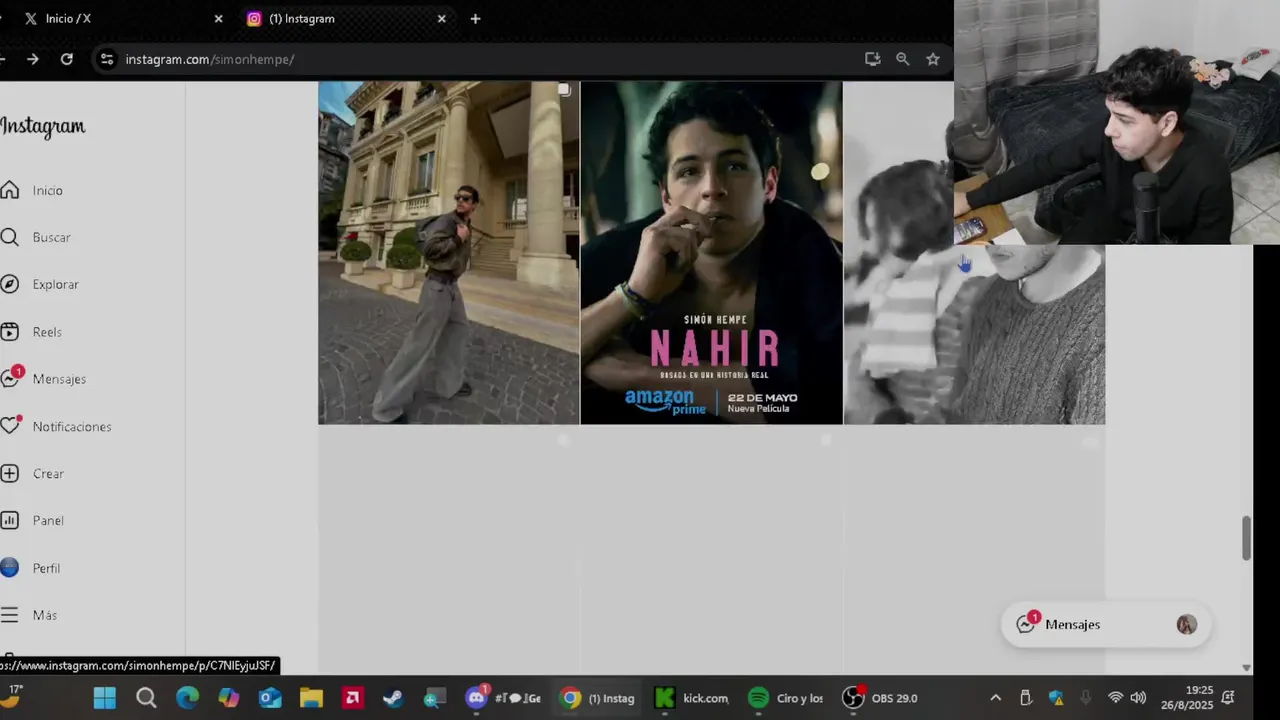The image size is (1280, 720).
Task: Open Steam from the taskbar
Action: point(393,698)
